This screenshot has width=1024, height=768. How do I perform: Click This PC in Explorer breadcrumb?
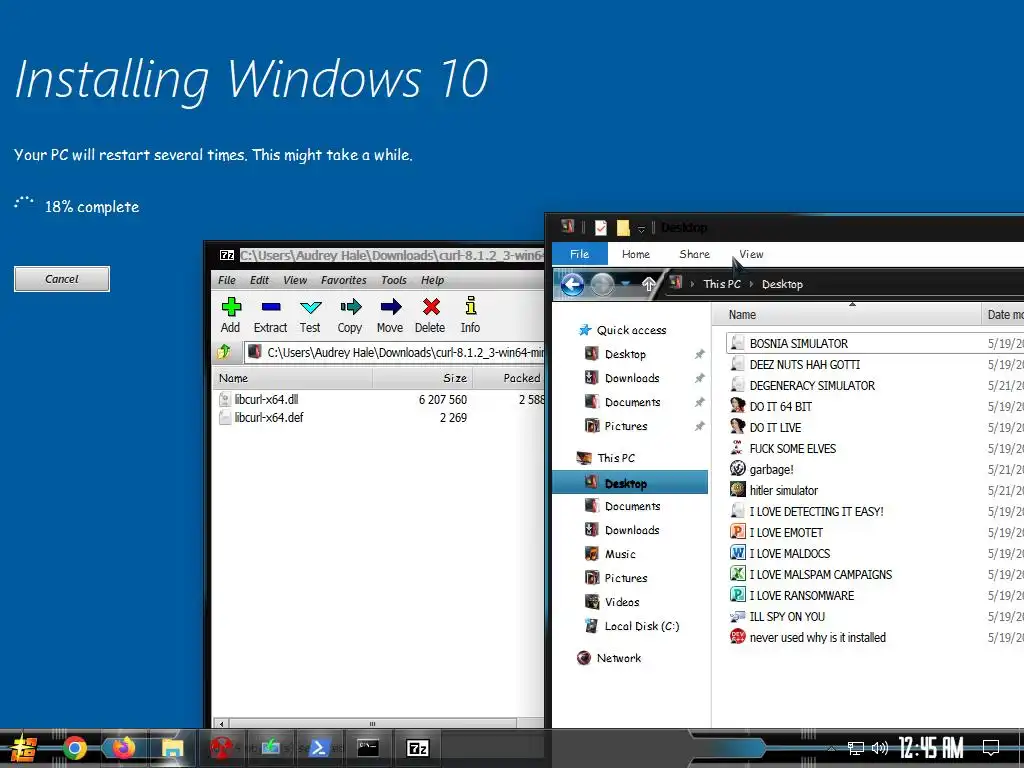[722, 284]
